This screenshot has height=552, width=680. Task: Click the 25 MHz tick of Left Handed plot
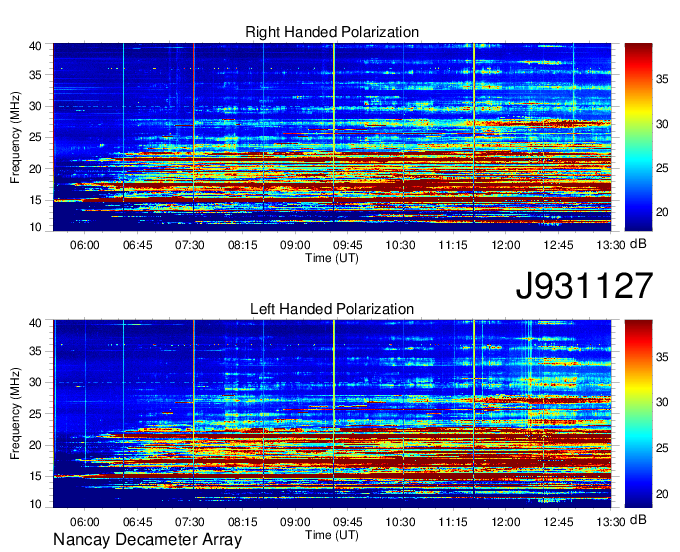[x=35, y=414]
